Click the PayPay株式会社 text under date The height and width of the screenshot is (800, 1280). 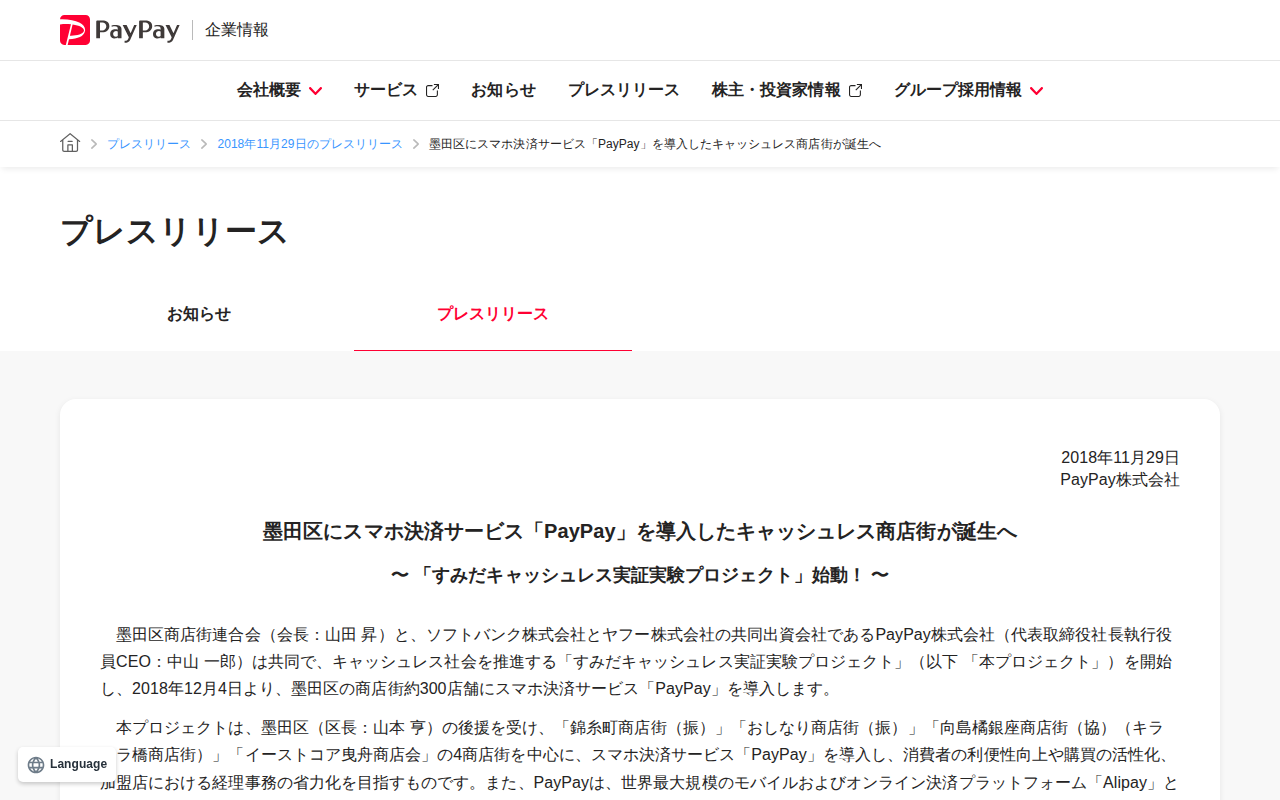point(1120,480)
